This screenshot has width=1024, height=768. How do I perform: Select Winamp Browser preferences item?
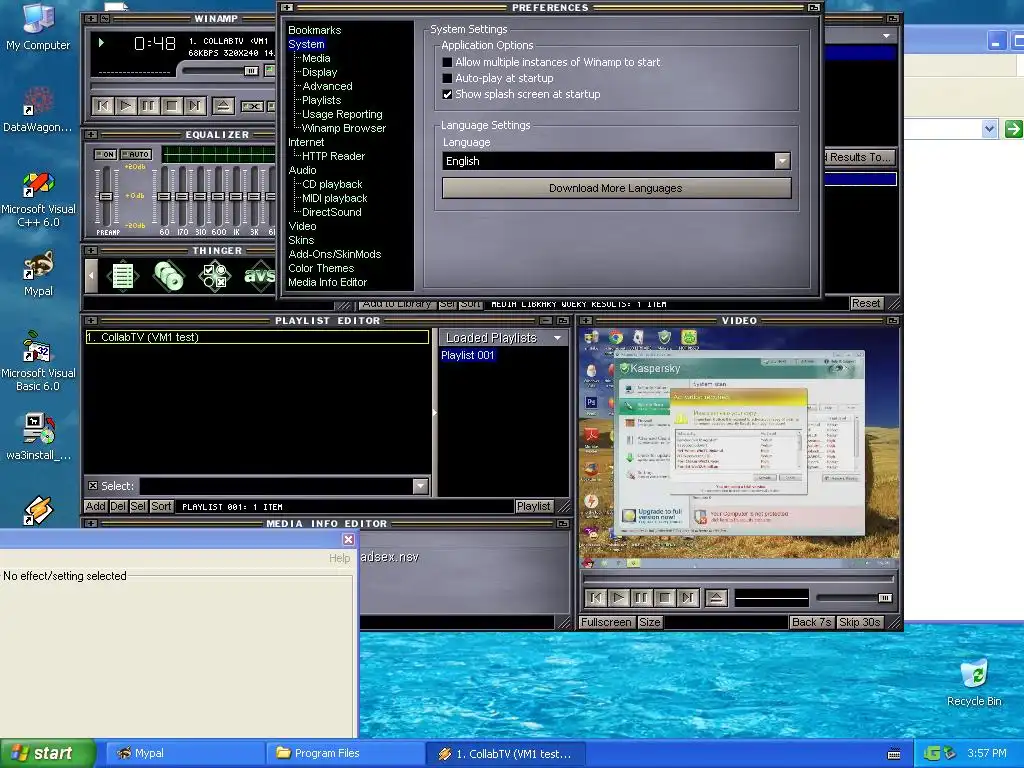coord(344,129)
